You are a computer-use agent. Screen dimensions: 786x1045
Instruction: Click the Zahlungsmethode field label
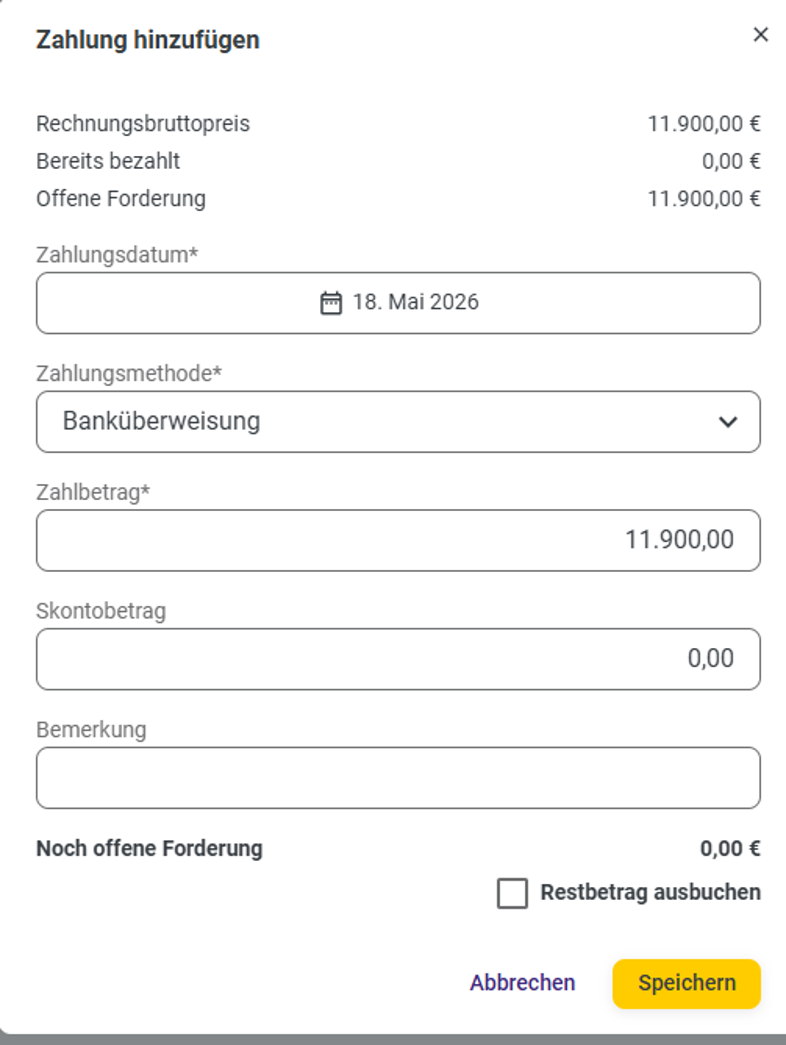tap(129, 374)
